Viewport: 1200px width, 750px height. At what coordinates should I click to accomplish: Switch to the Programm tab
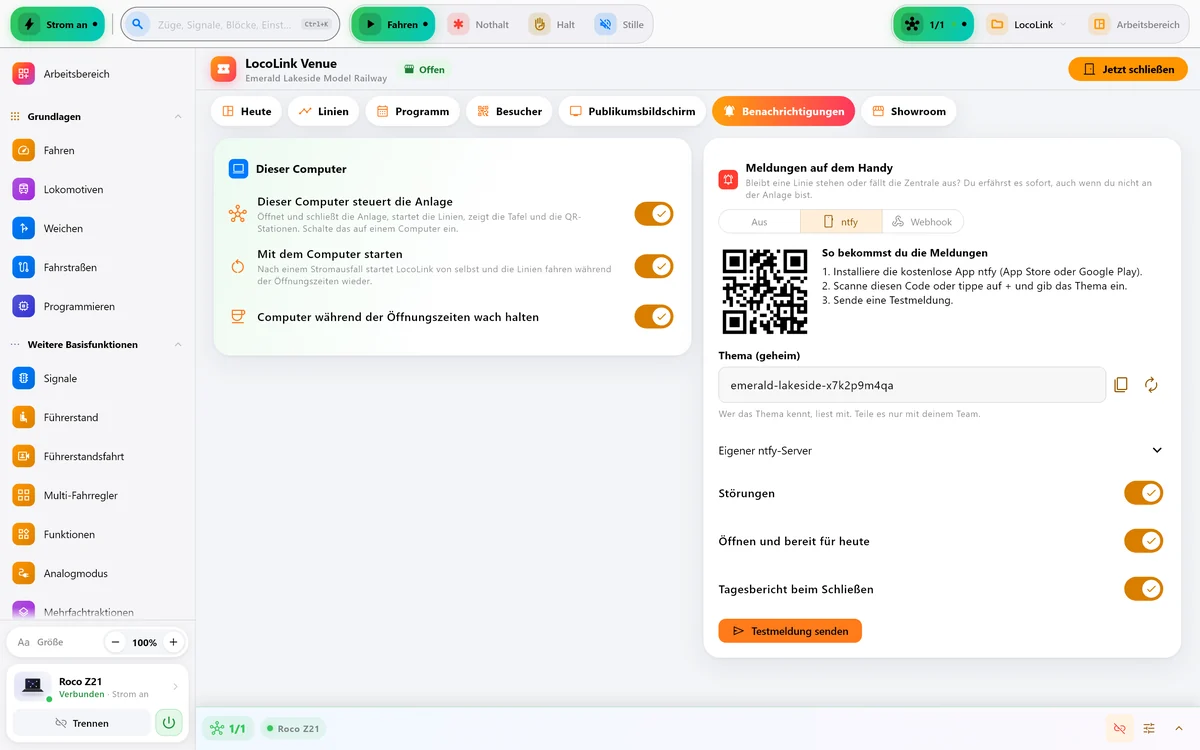pyautogui.click(x=413, y=111)
